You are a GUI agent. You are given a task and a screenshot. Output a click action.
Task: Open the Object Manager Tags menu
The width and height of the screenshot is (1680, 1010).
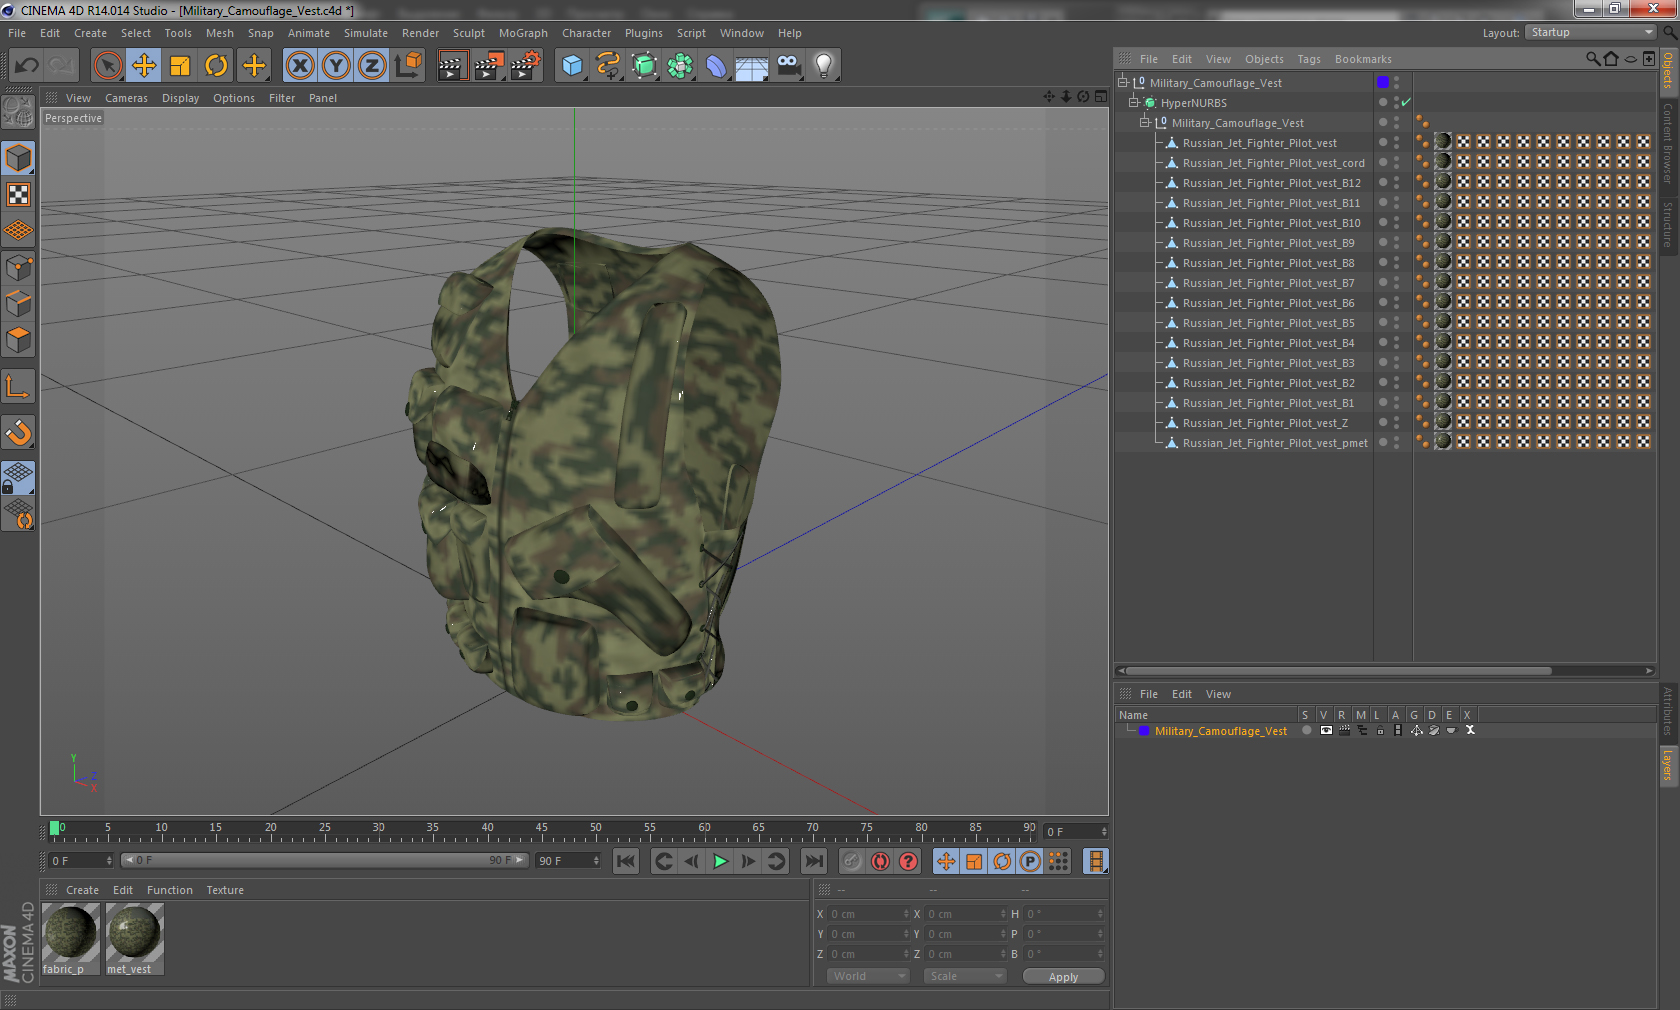coord(1309,59)
